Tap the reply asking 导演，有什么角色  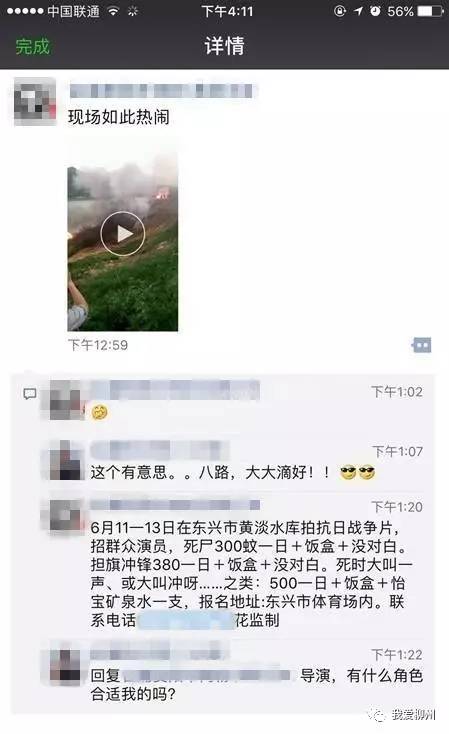tap(257, 684)
